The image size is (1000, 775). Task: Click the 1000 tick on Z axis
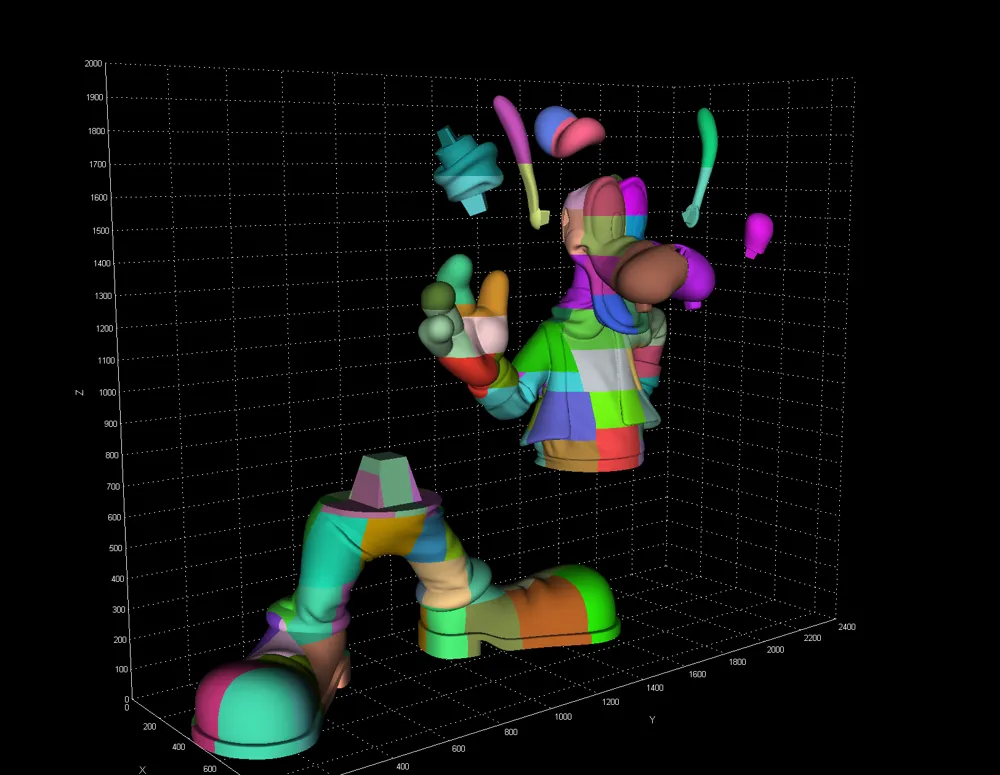coord(93,393)
